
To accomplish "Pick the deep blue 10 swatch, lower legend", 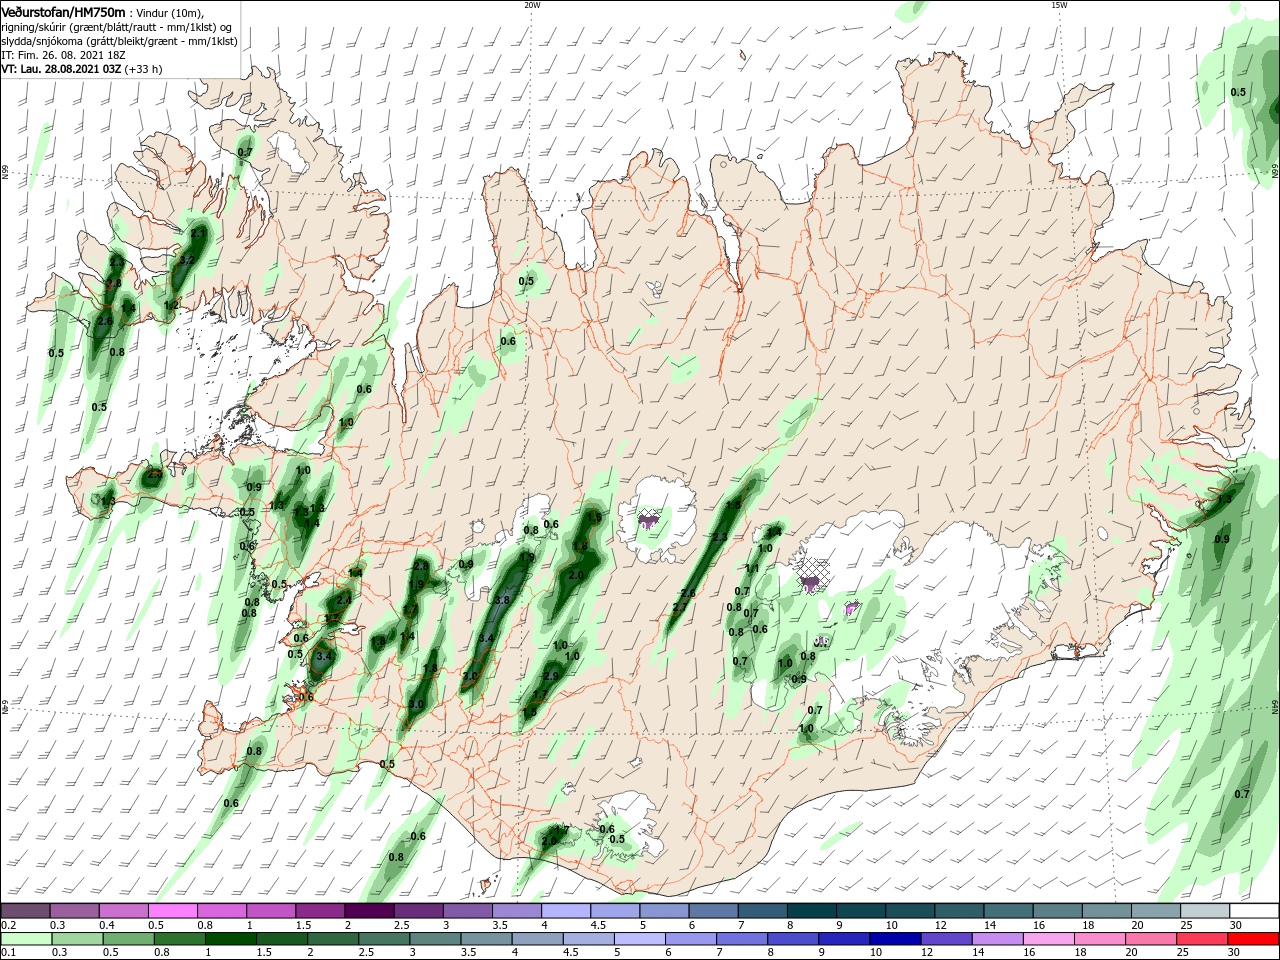I will pos(895,939).
